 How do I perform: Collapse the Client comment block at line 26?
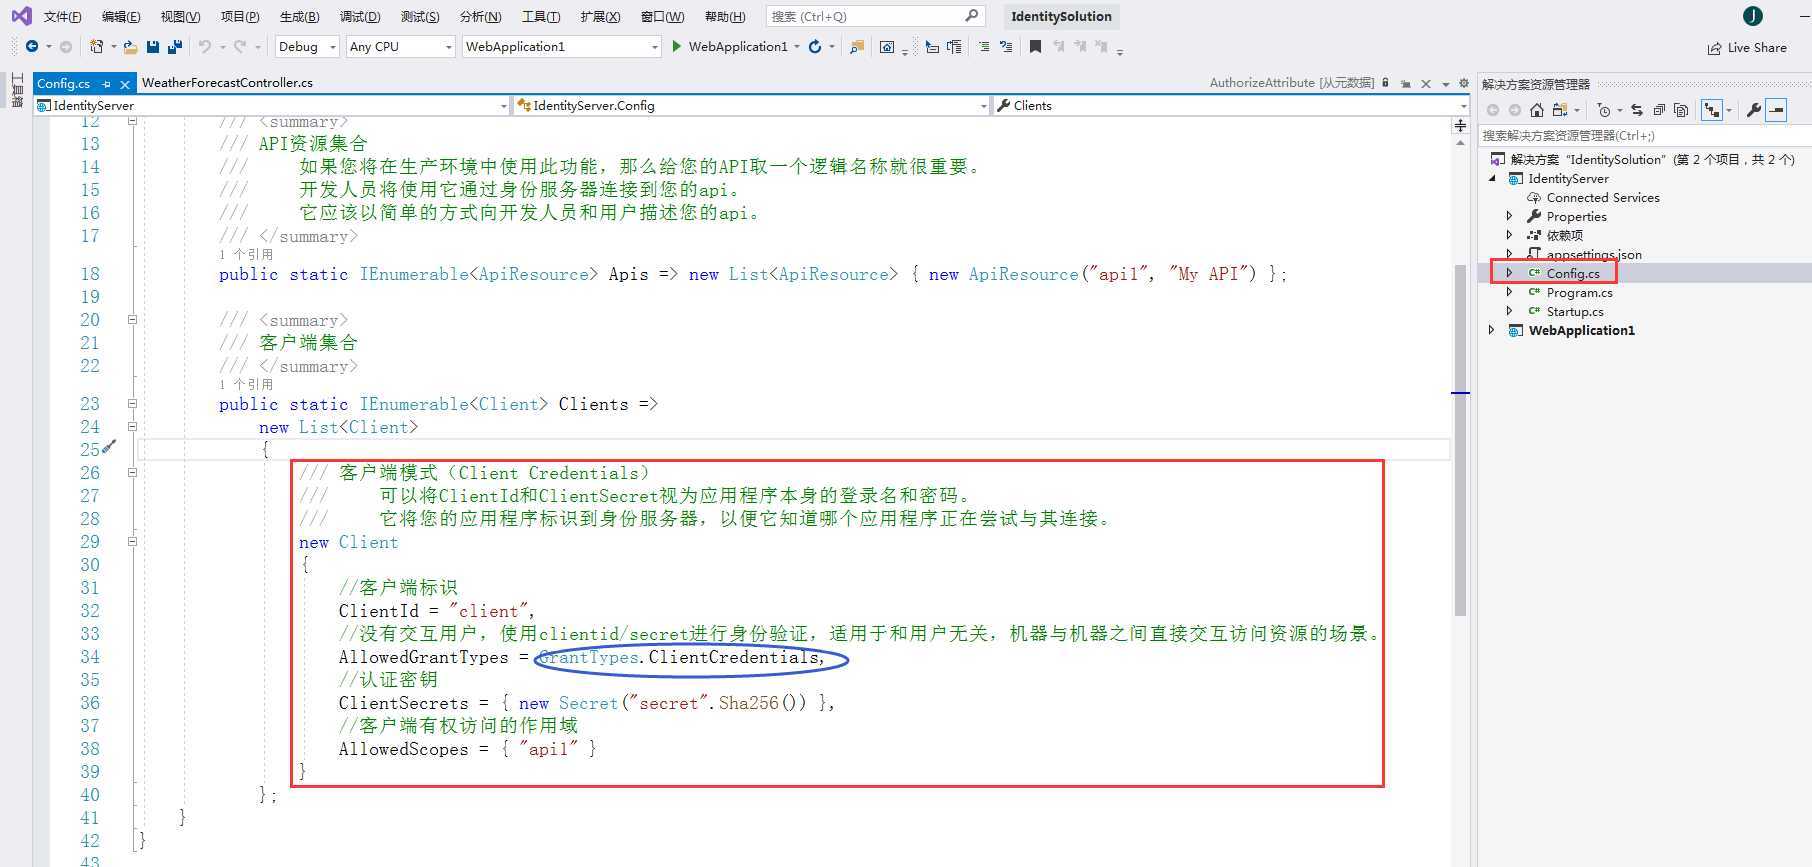(132, 473)
